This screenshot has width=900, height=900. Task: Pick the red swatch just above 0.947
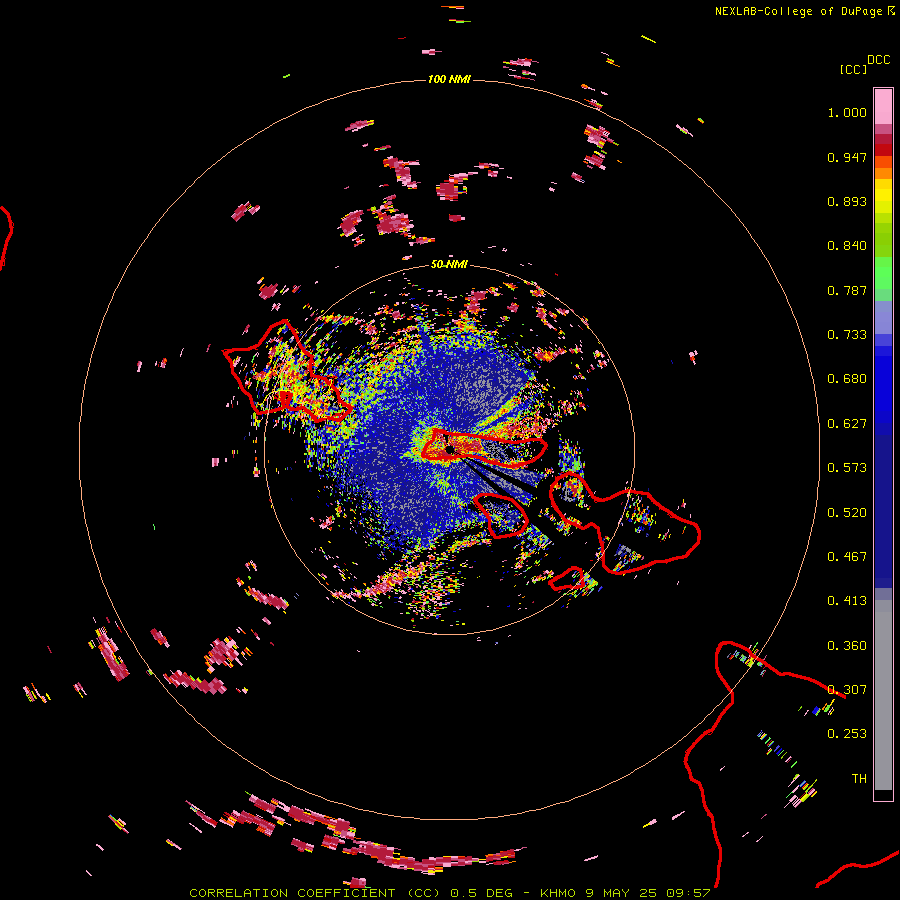[883, 150]
